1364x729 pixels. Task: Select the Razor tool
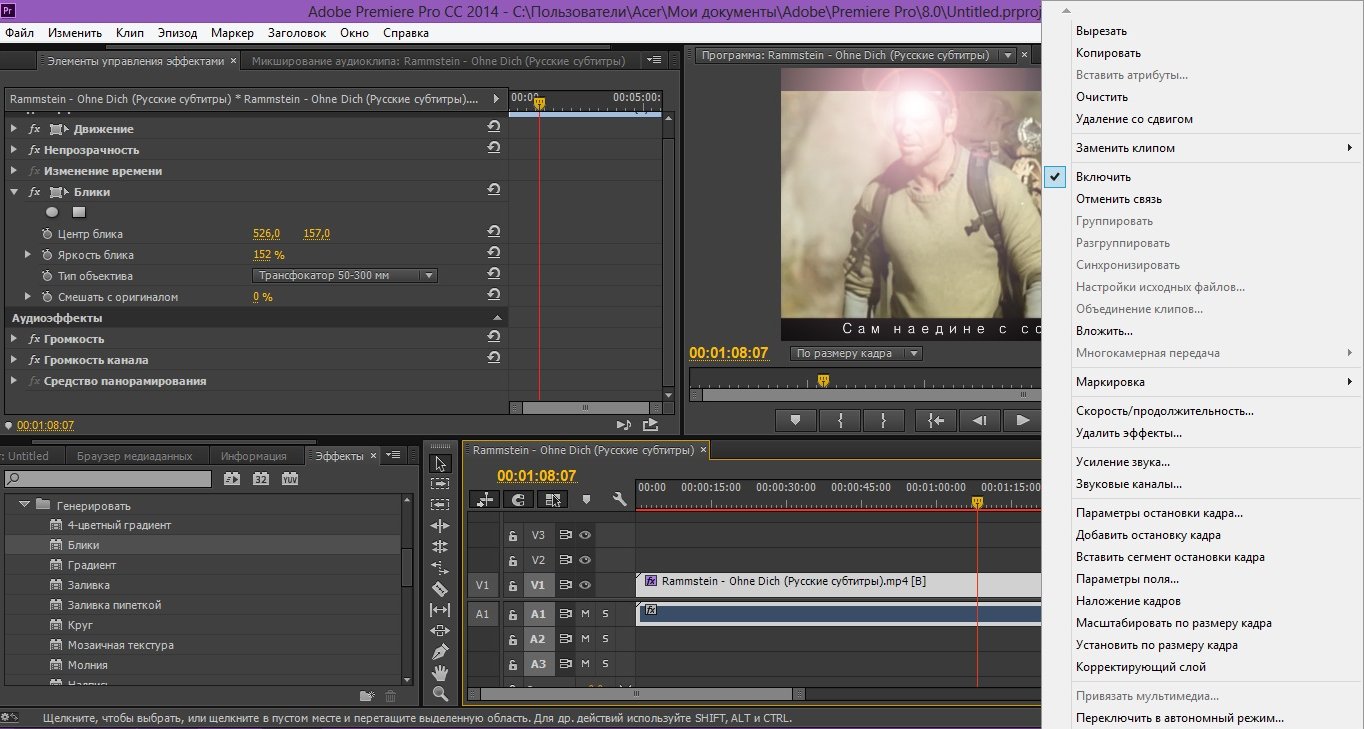[x=440, y=589]
